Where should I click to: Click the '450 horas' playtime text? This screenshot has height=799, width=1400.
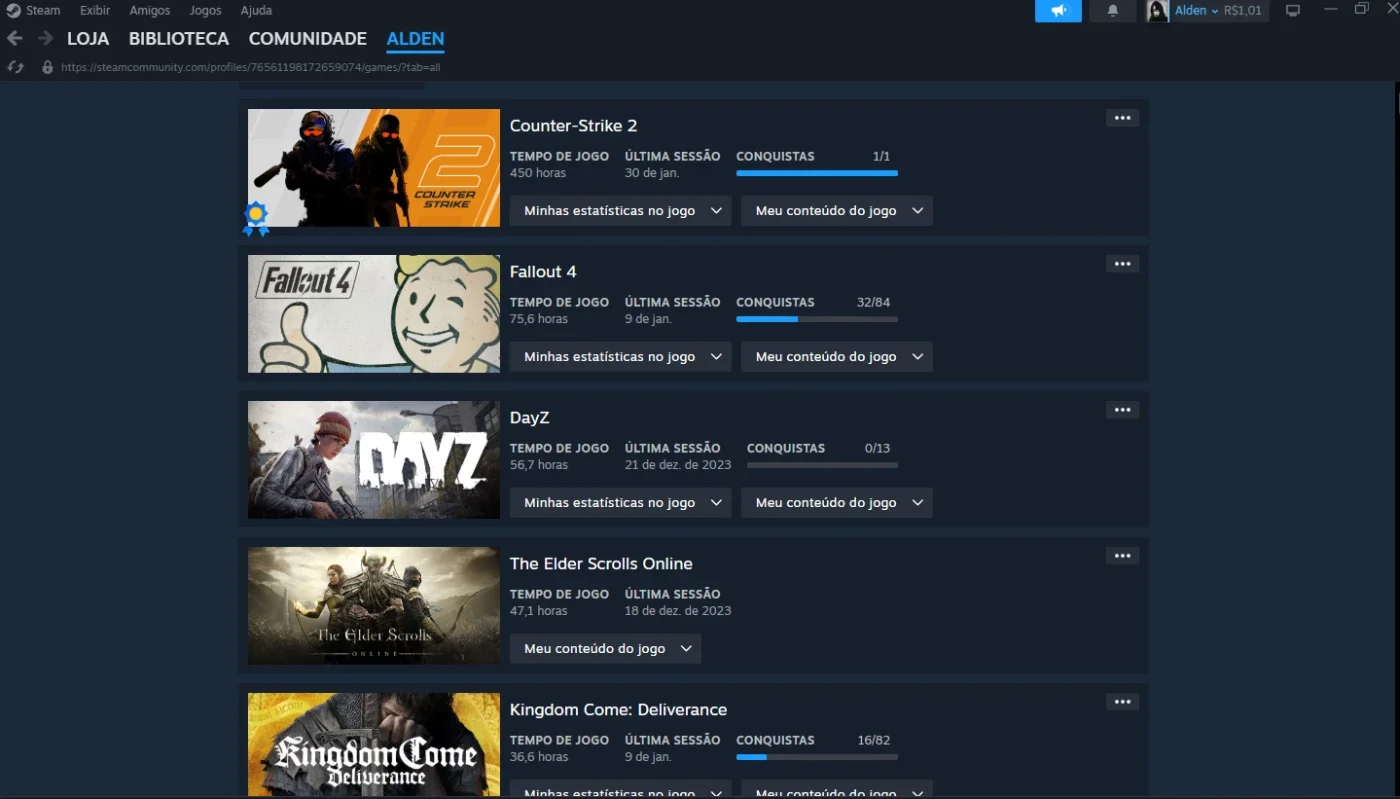(x=538, y=173)
